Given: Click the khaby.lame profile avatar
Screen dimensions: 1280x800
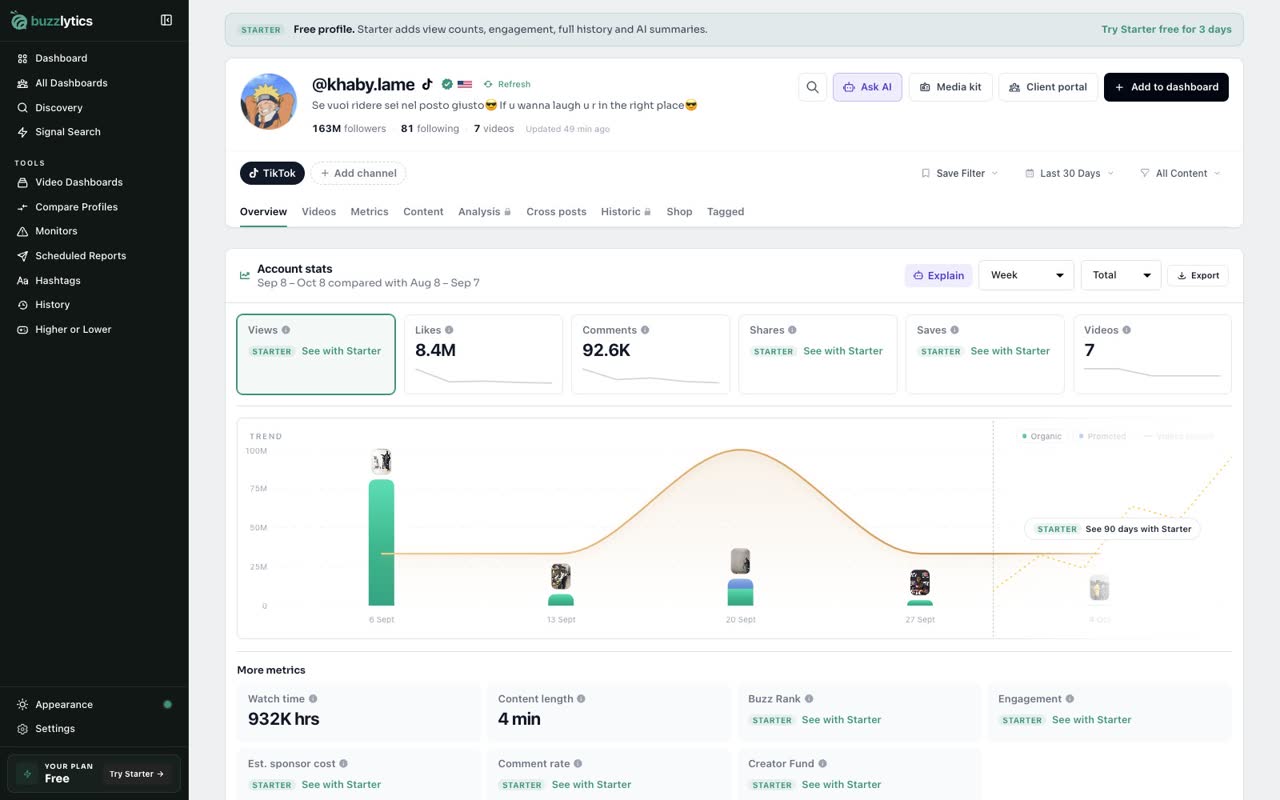Looking at the screenshot, I should tap(269, 101).
